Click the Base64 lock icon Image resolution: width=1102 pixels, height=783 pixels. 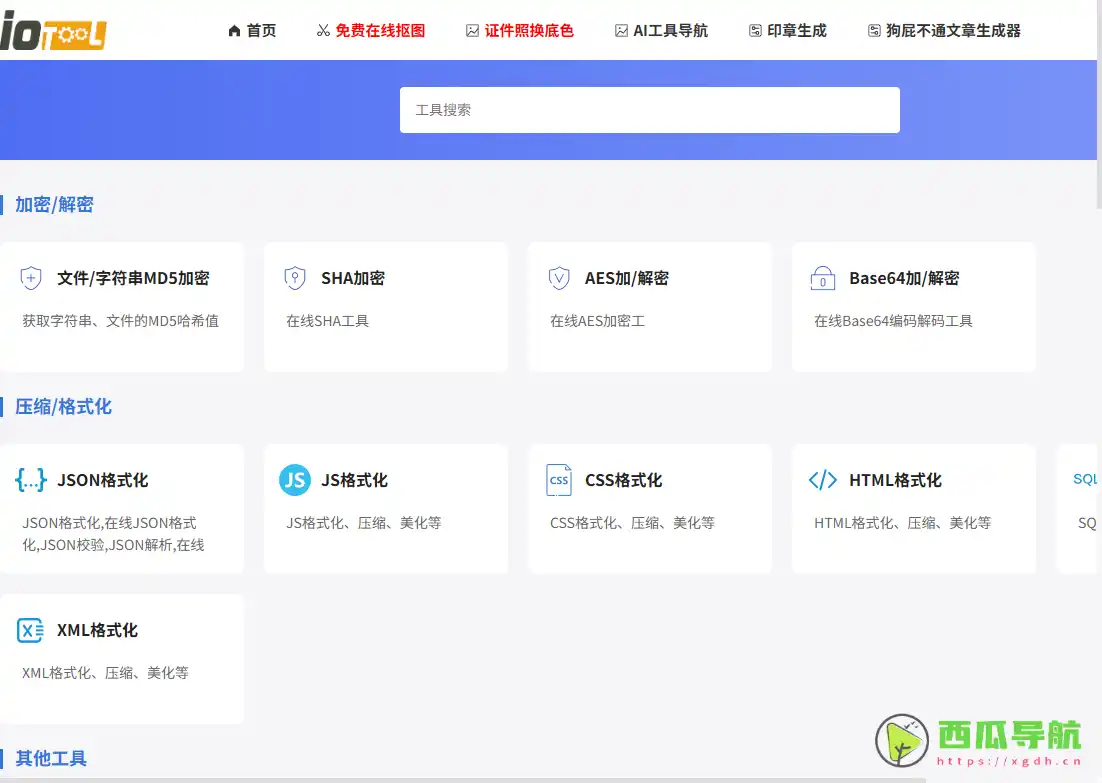coord(823,278)
